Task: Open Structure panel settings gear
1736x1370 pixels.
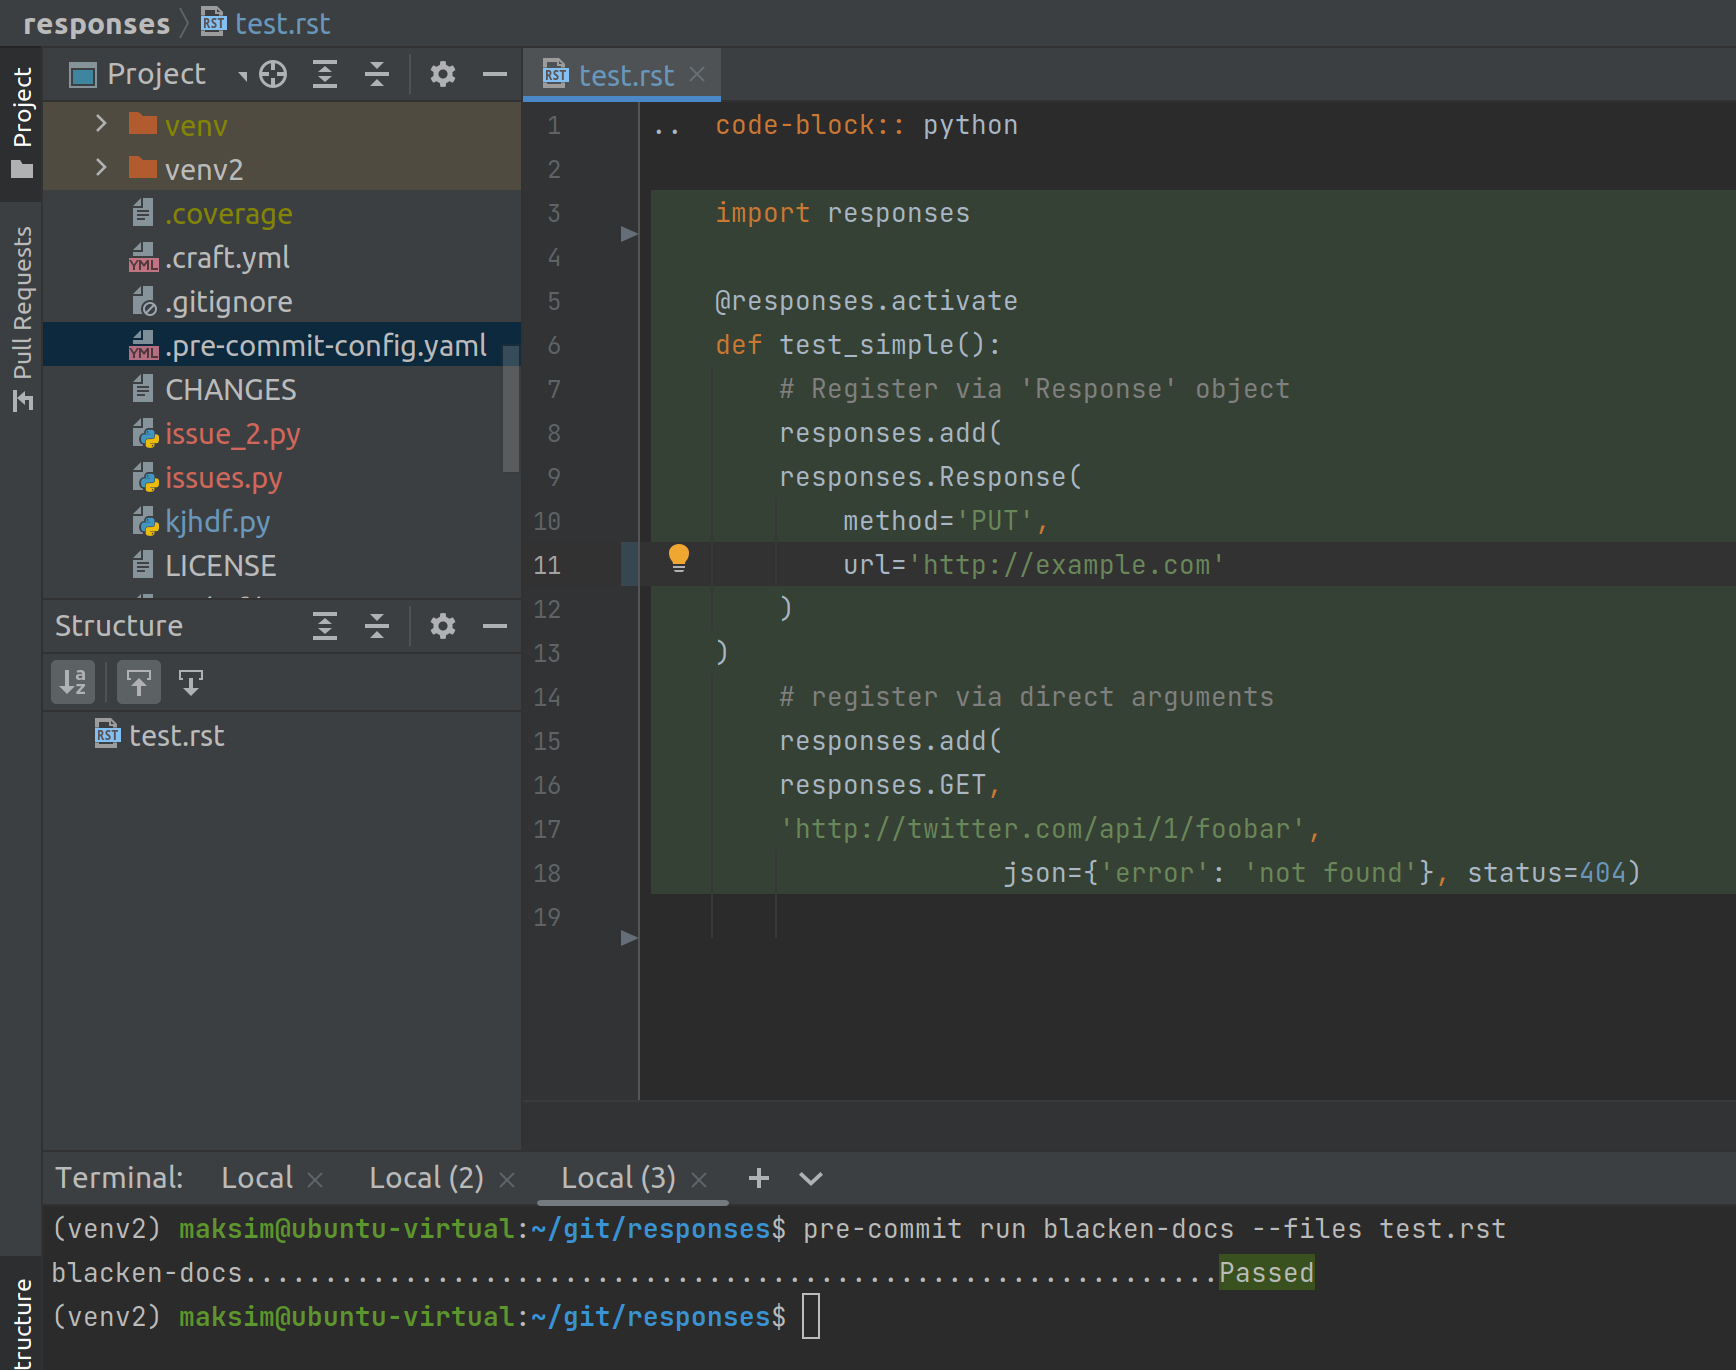Action: pos(443,626)
